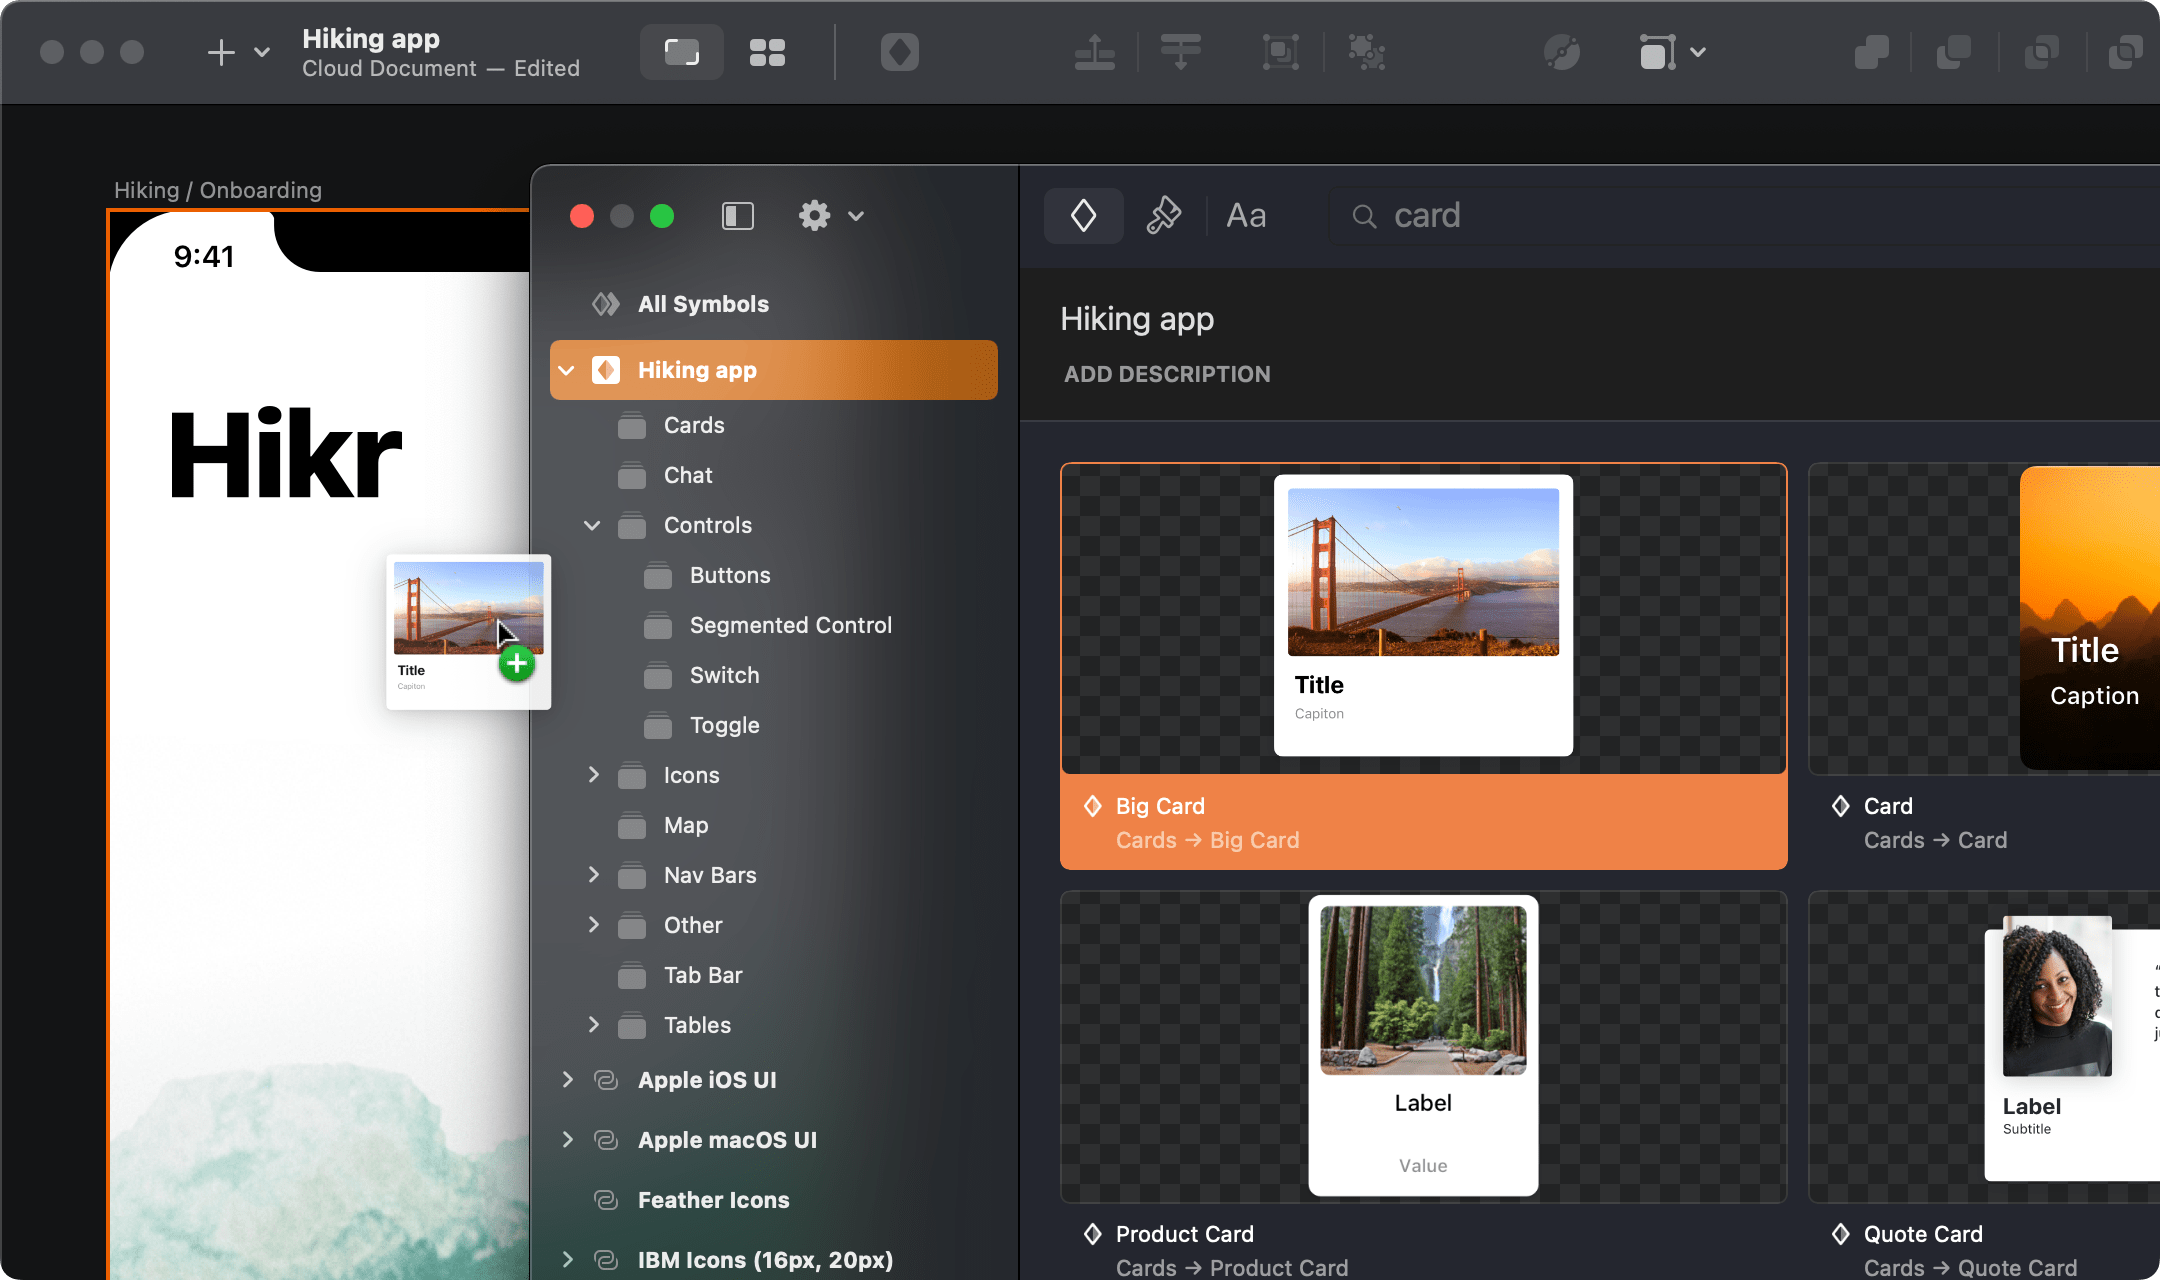2160x1280 pixels.
Task: Click the Forward arrange icon
Action: point(1095,52)
